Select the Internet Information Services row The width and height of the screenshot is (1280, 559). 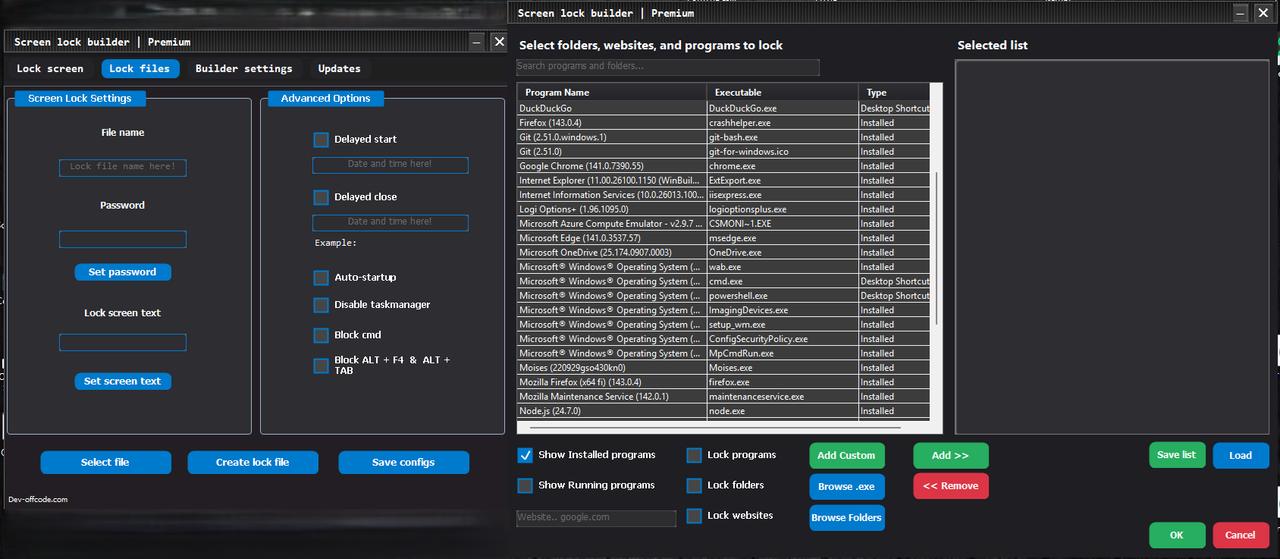pos(723,195)
